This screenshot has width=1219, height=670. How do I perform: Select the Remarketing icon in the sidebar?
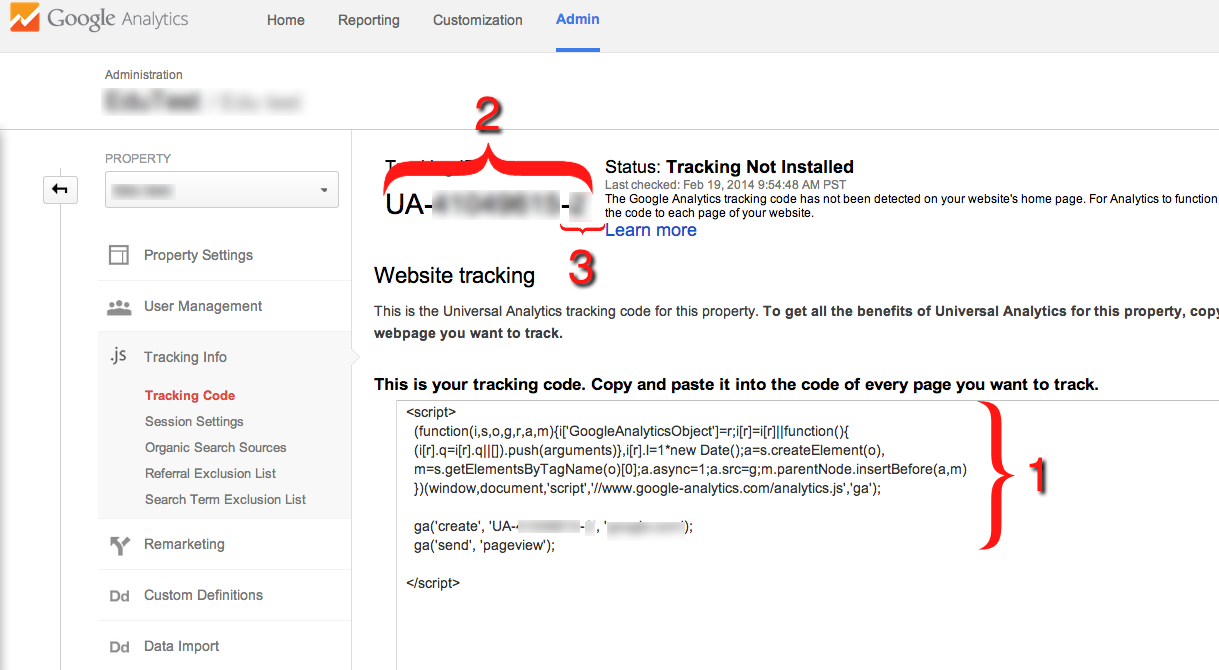(118, 544)
